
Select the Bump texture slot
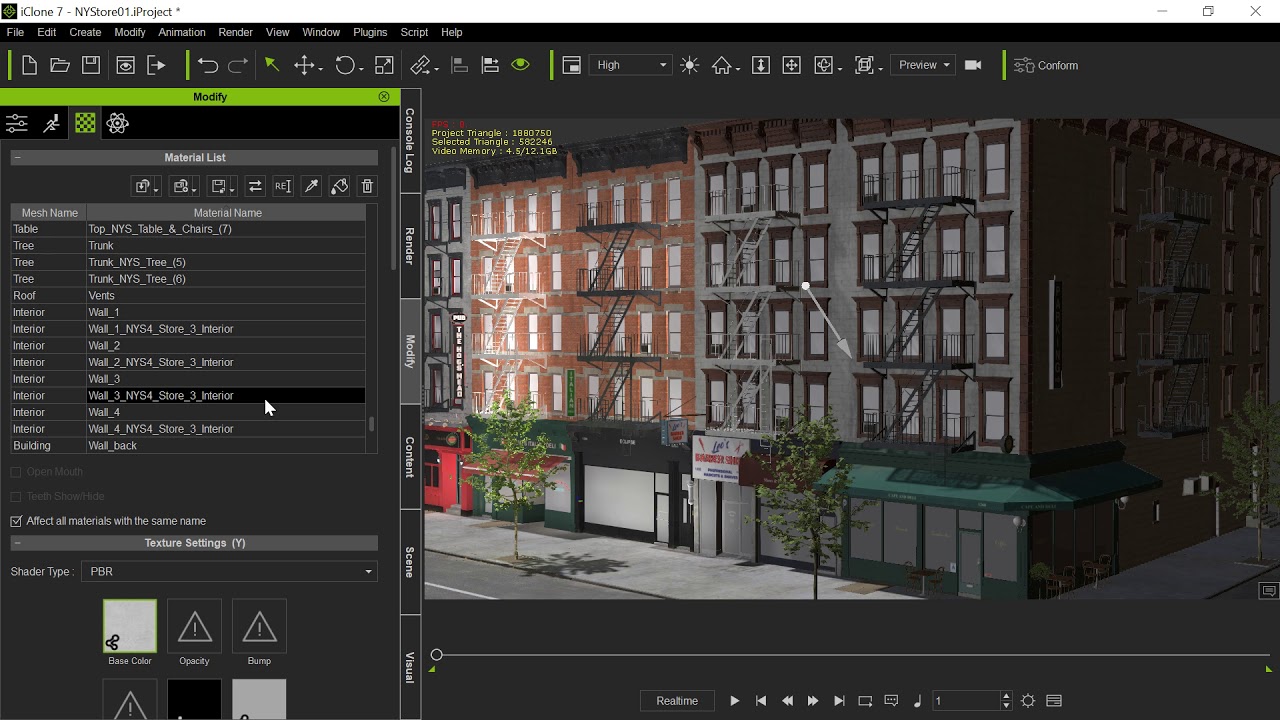[259, 626]
